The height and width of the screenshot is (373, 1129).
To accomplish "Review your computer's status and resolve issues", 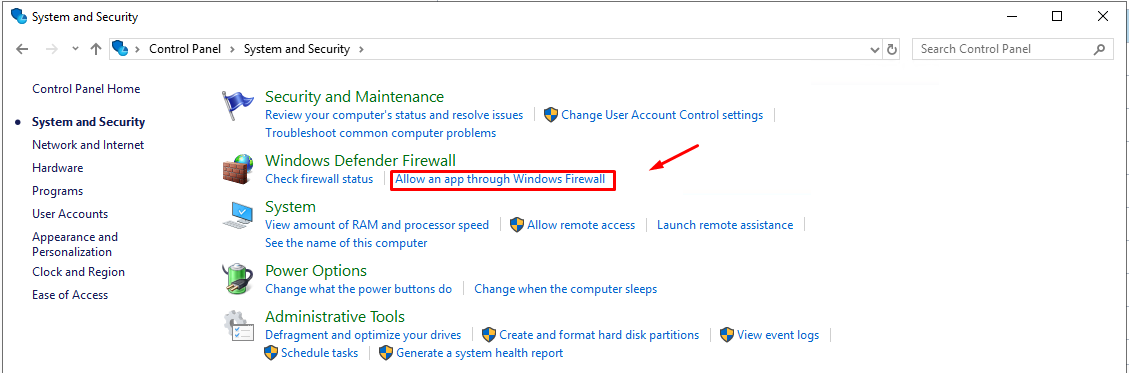I will (394, 114).
